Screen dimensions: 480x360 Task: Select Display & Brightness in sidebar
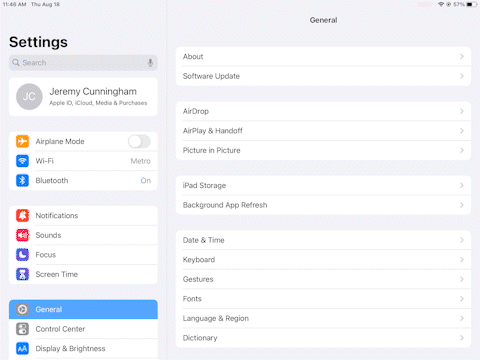(x=83, y=349)
